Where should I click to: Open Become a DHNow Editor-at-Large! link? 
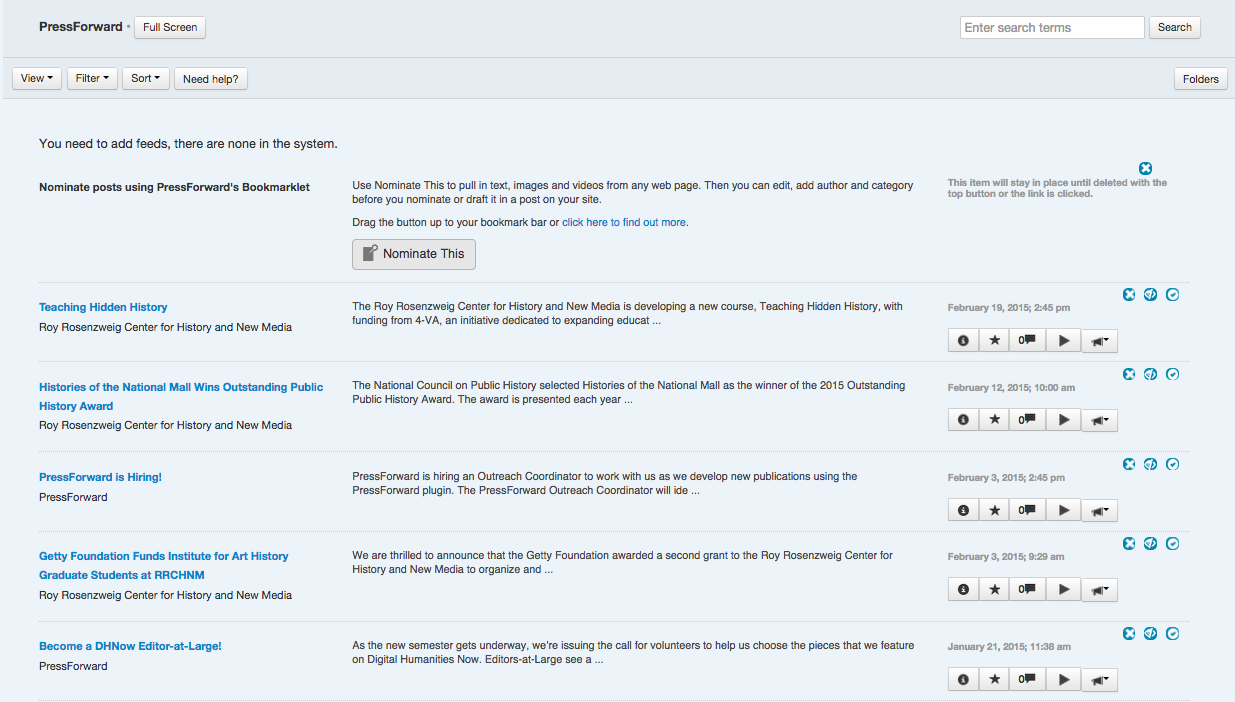[130, 646]
